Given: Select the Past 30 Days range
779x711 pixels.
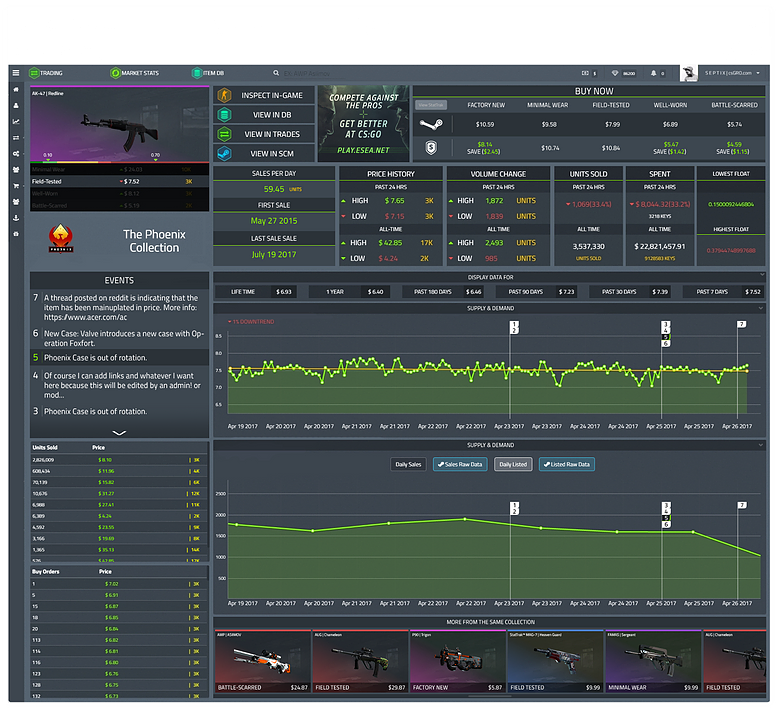Looking at the screenshot, I should point(630,292).
